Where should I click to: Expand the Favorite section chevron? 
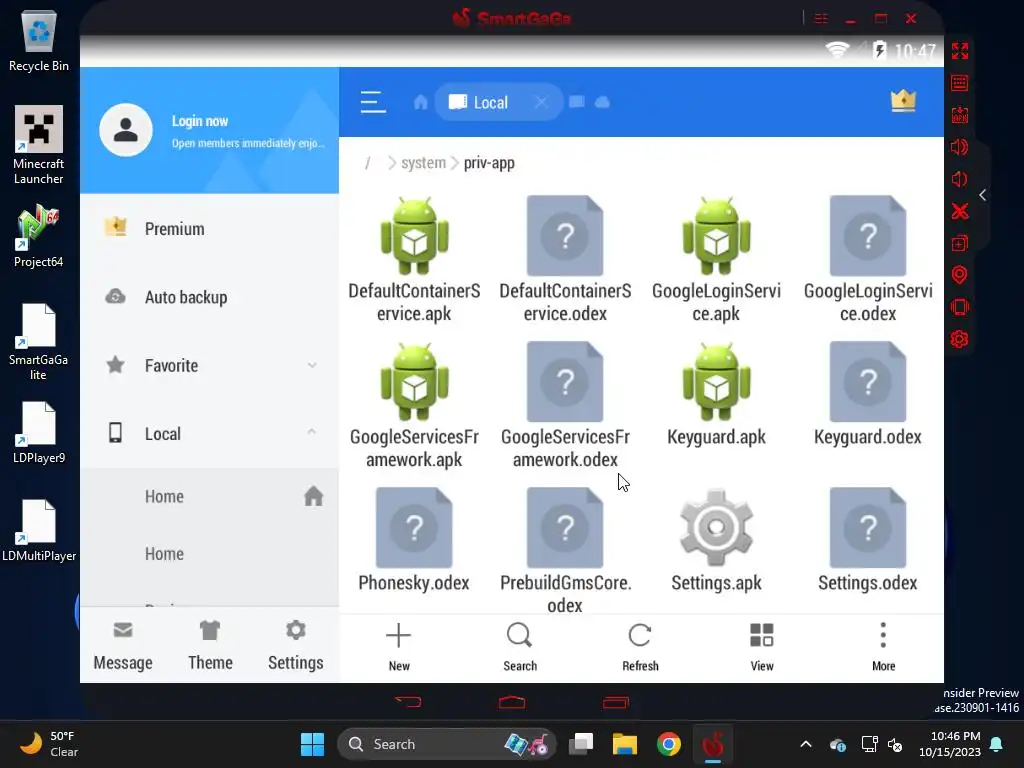coord(312,365)
